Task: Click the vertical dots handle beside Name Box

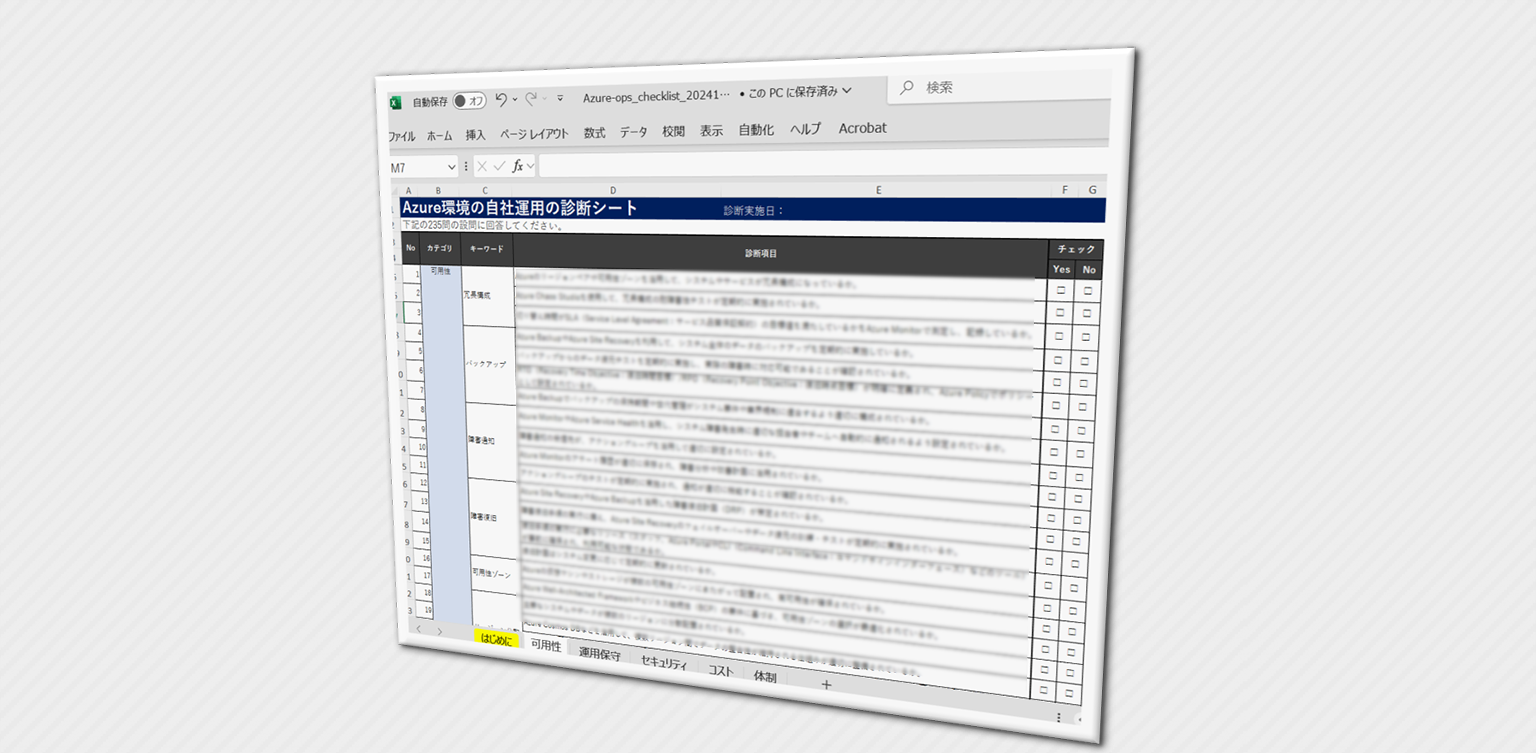Action: click(x=466, y=167)
